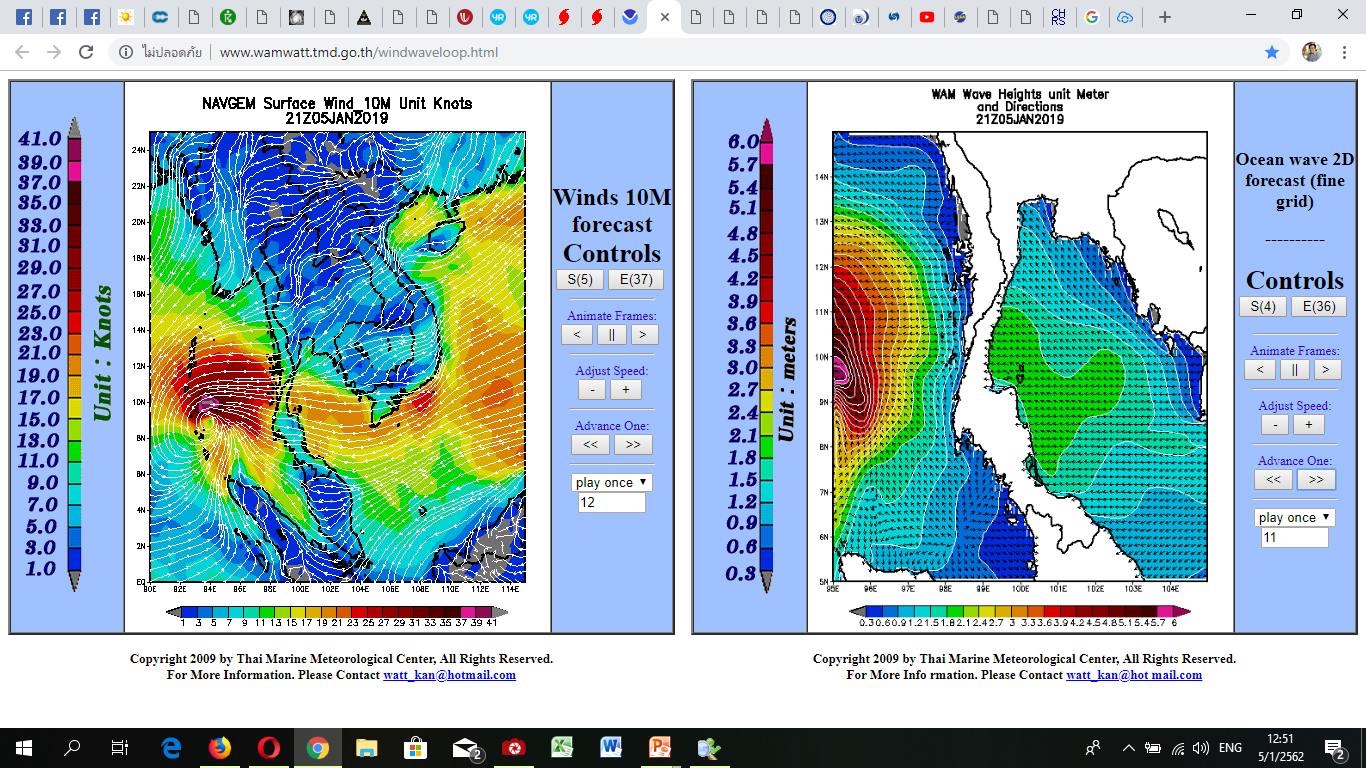
Task: Launch Opera from taskbar
Action: click(x=268, y=748)
